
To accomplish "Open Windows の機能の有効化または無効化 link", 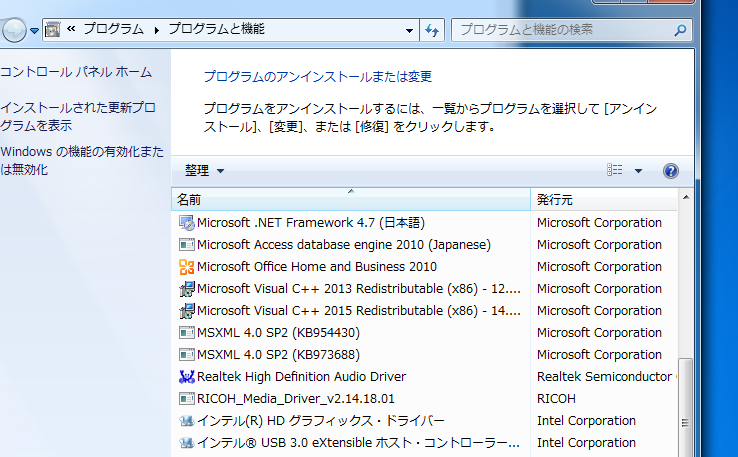I will coord(82,160).
